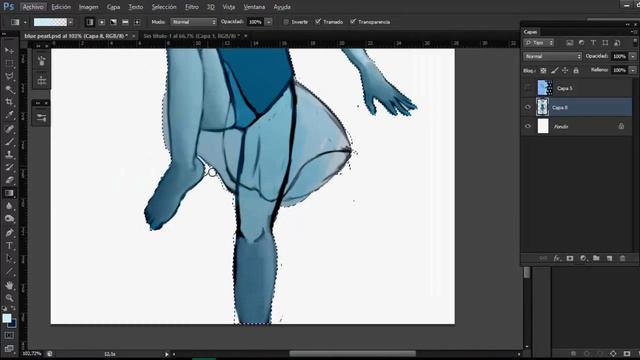Viewport: 640px width, 360px height.
Task: Select the Blur tool
Action: point(9,206)
